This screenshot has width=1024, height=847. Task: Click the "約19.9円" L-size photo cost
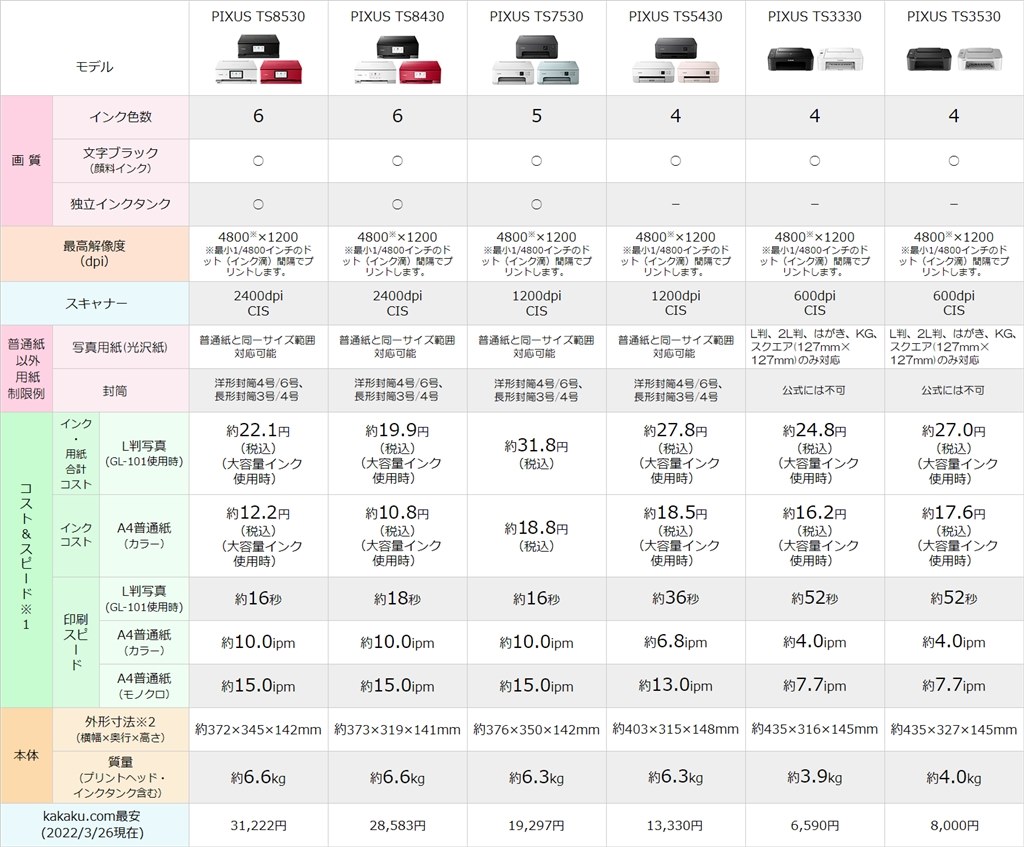(x=397, y=430)
